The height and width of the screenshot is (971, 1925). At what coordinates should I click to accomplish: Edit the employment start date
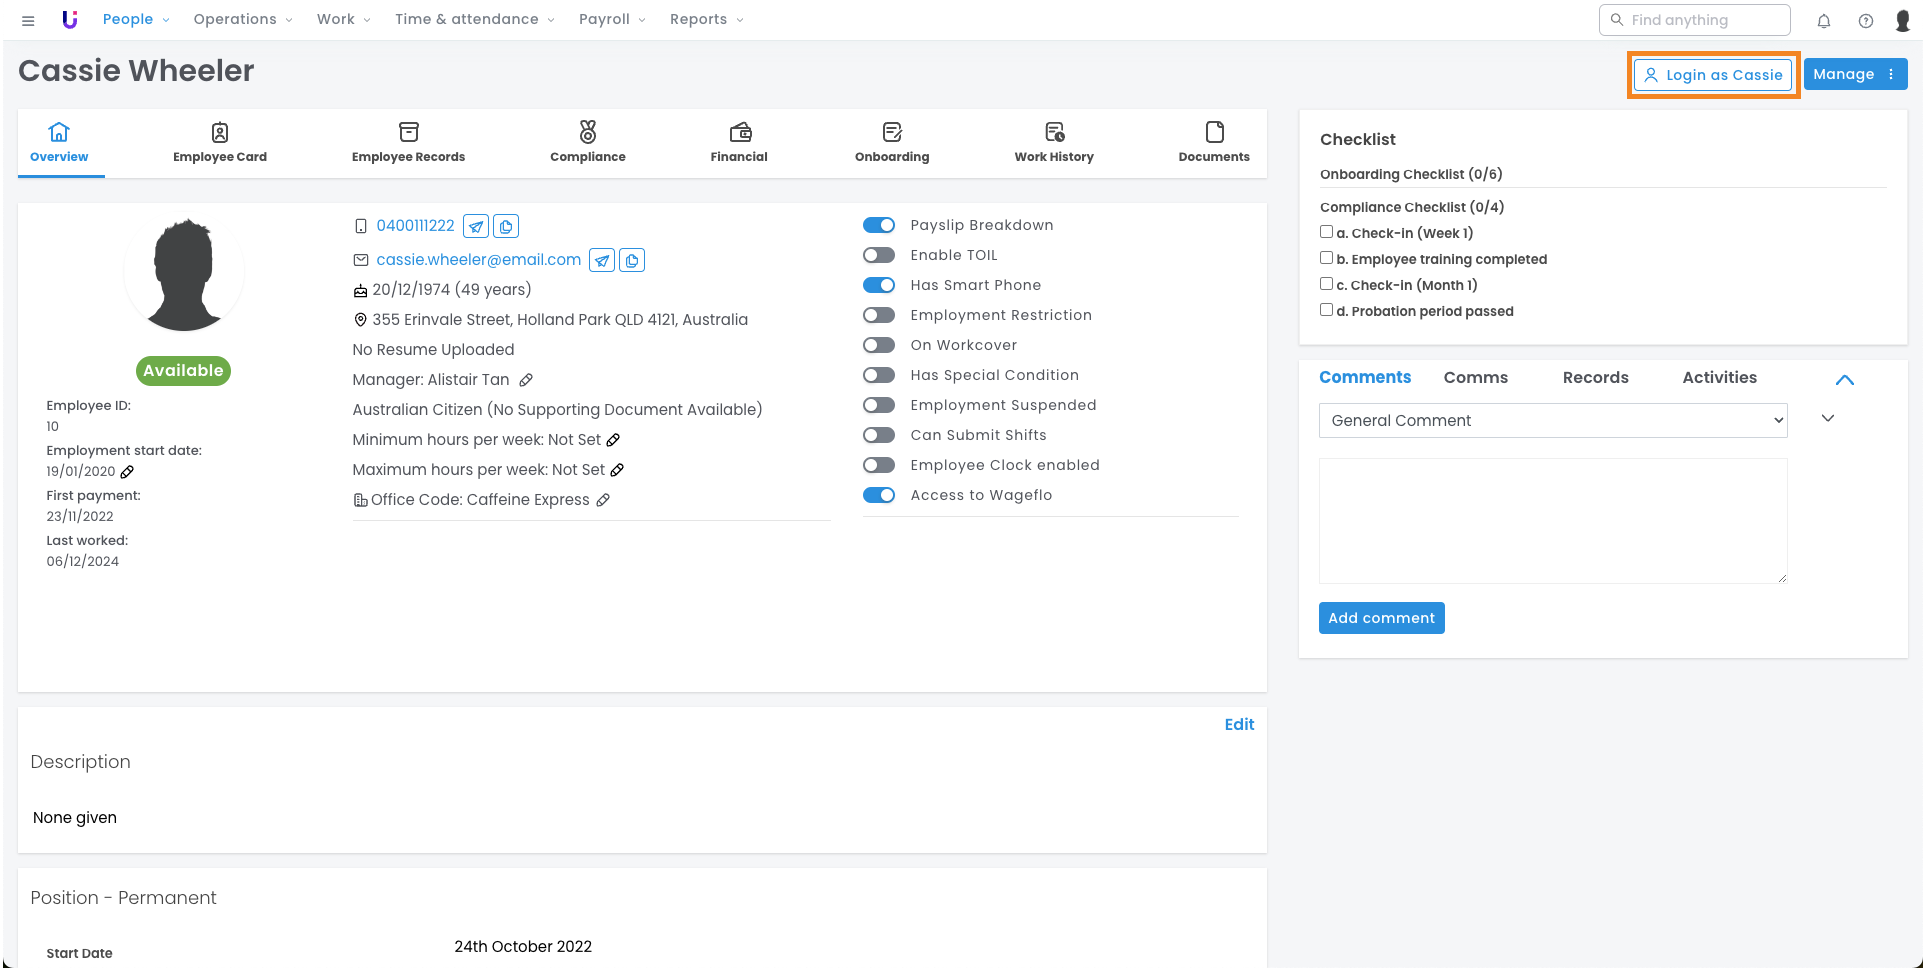pyautogui.click(x=128, y=472)
